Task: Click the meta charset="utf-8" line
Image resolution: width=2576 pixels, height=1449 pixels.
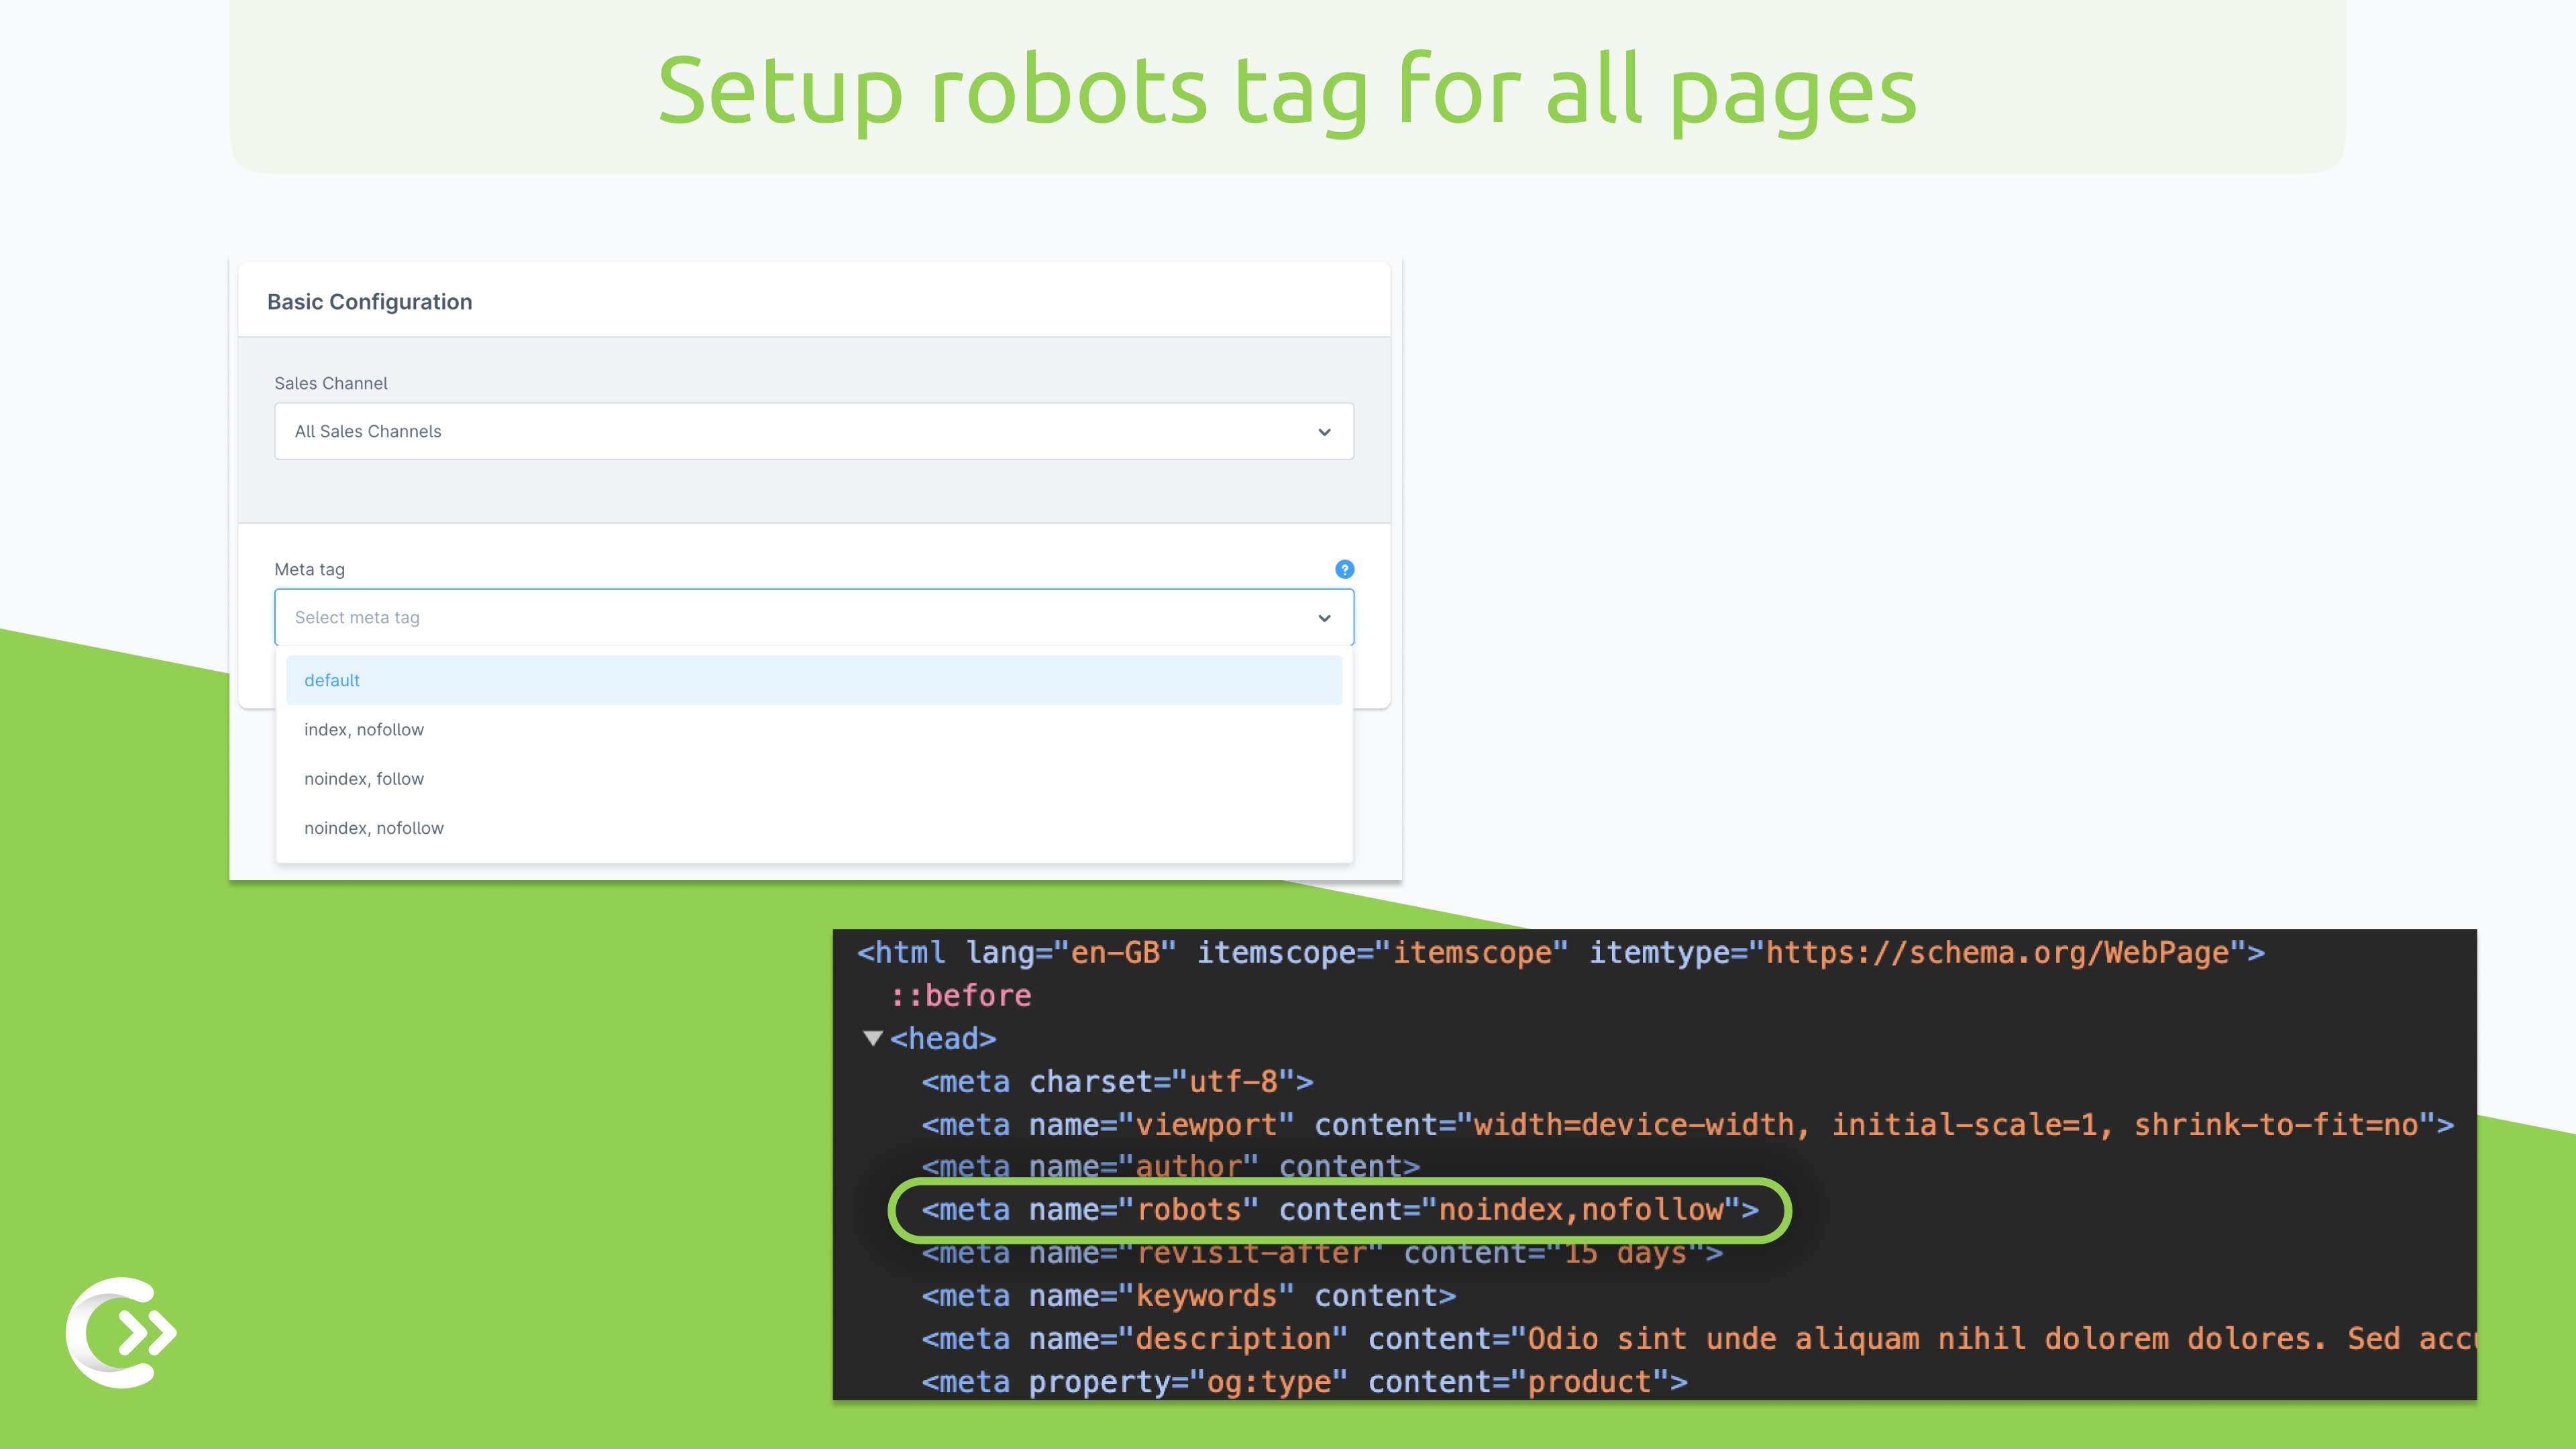Action: [1117, 1081]
